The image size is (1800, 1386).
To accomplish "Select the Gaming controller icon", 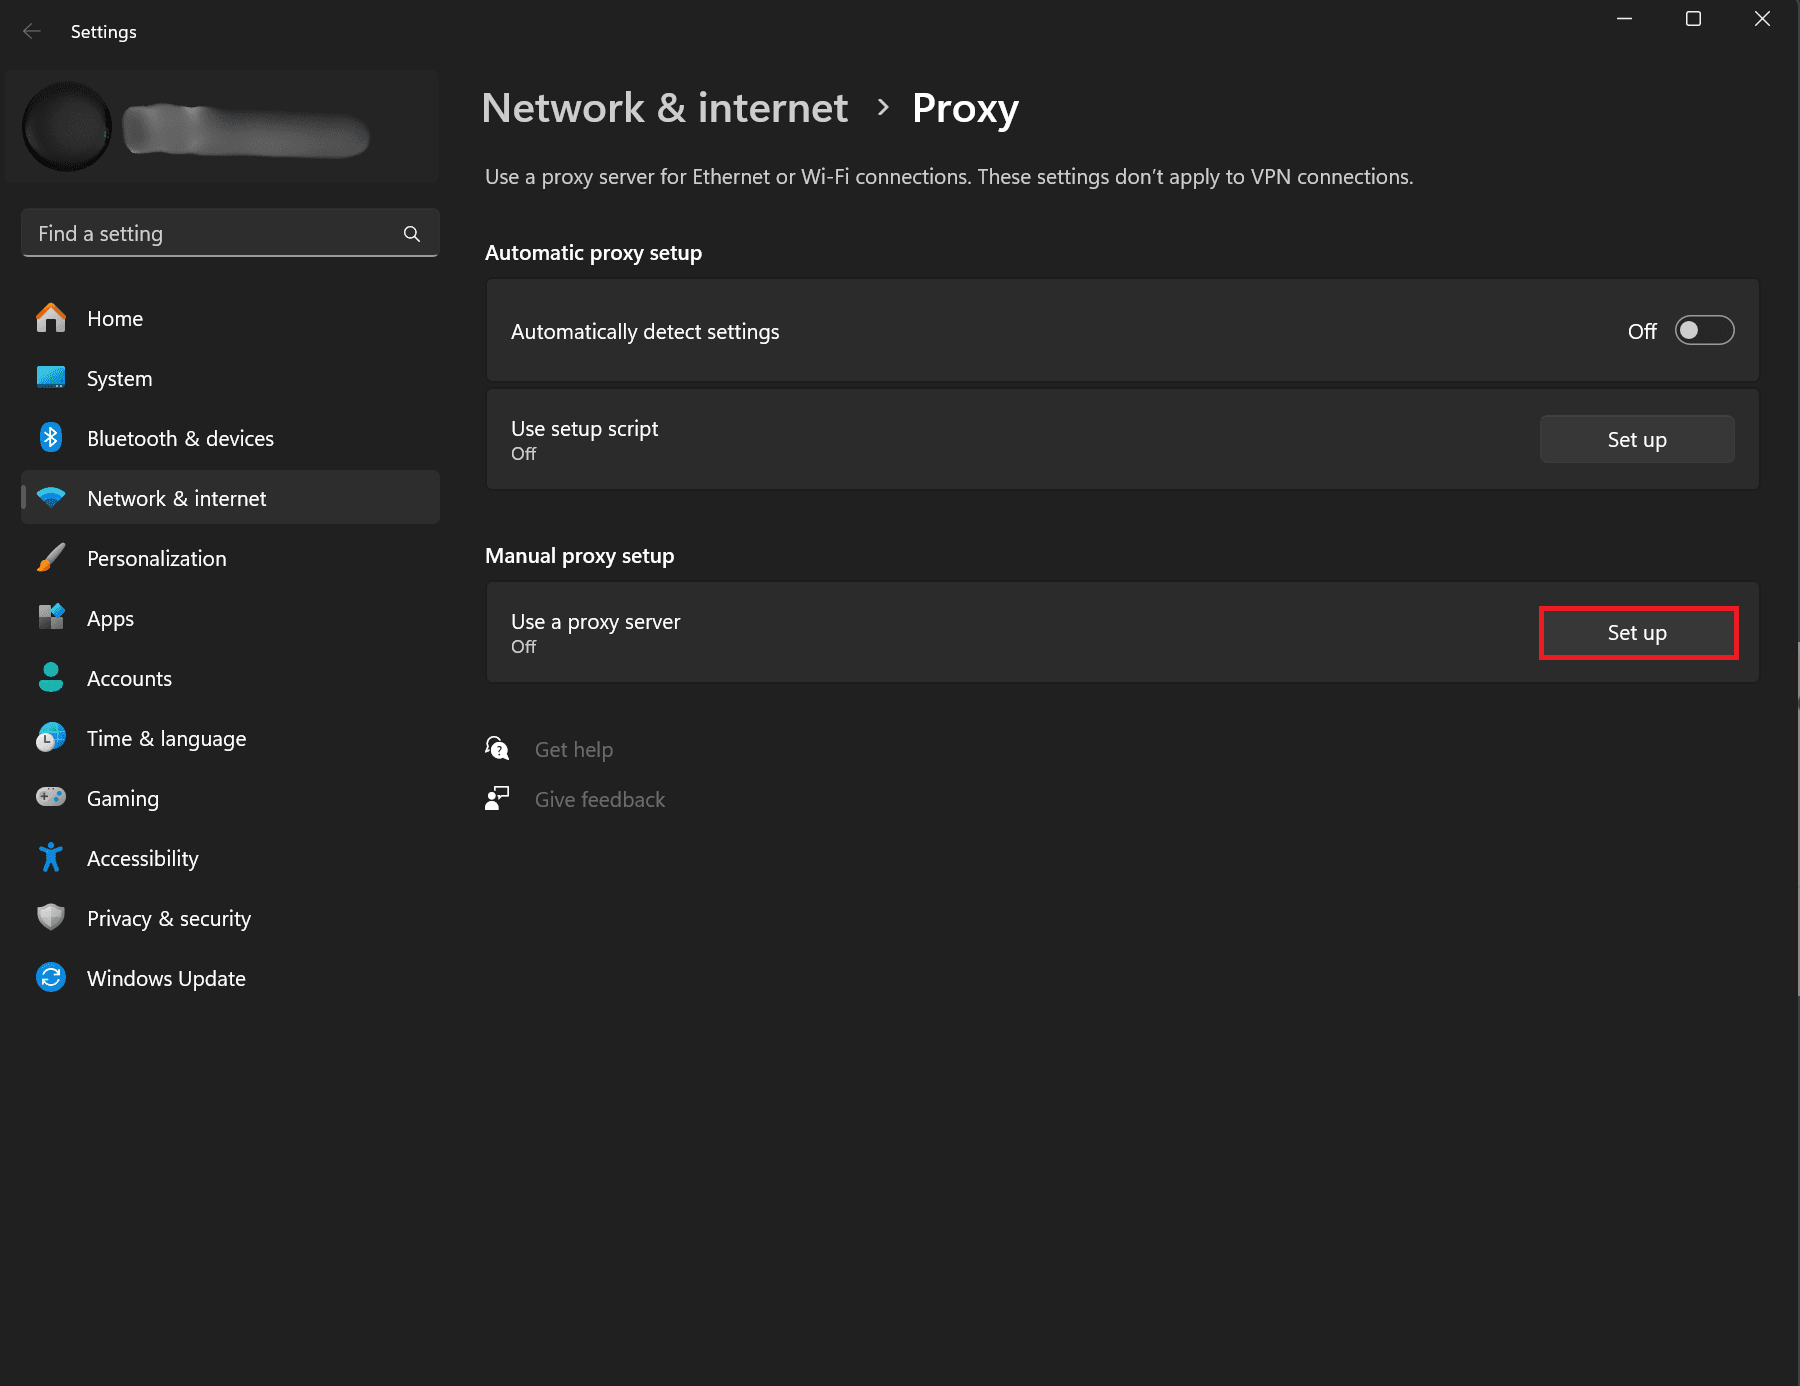I will (x=50, y=797).
